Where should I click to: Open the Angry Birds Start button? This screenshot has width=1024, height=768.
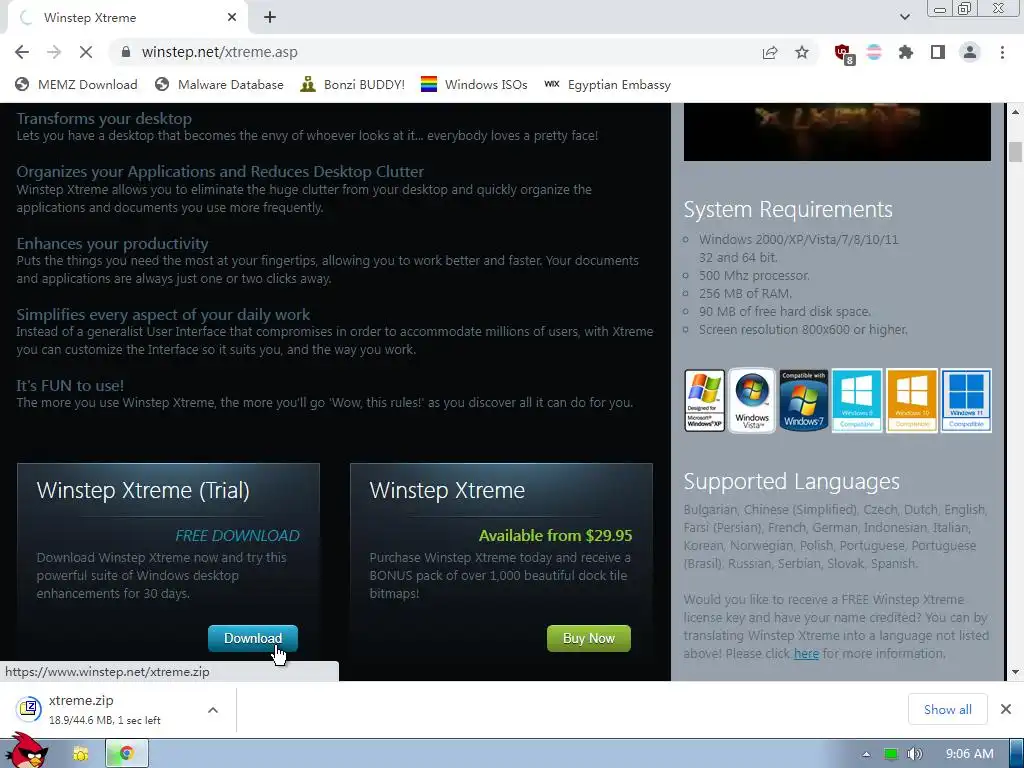coord(26,751)
